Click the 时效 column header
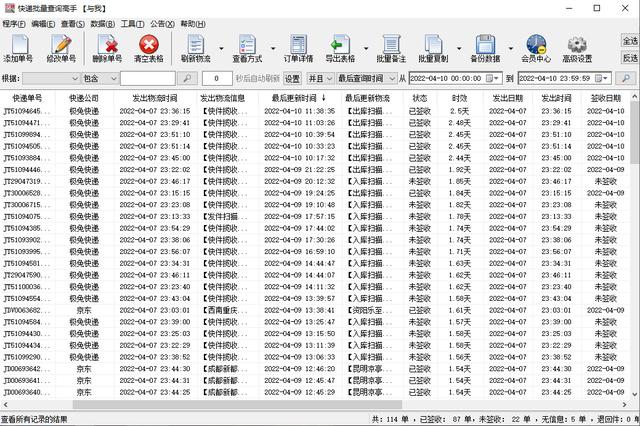Screen dimensions: 640x426 [460, 98]
